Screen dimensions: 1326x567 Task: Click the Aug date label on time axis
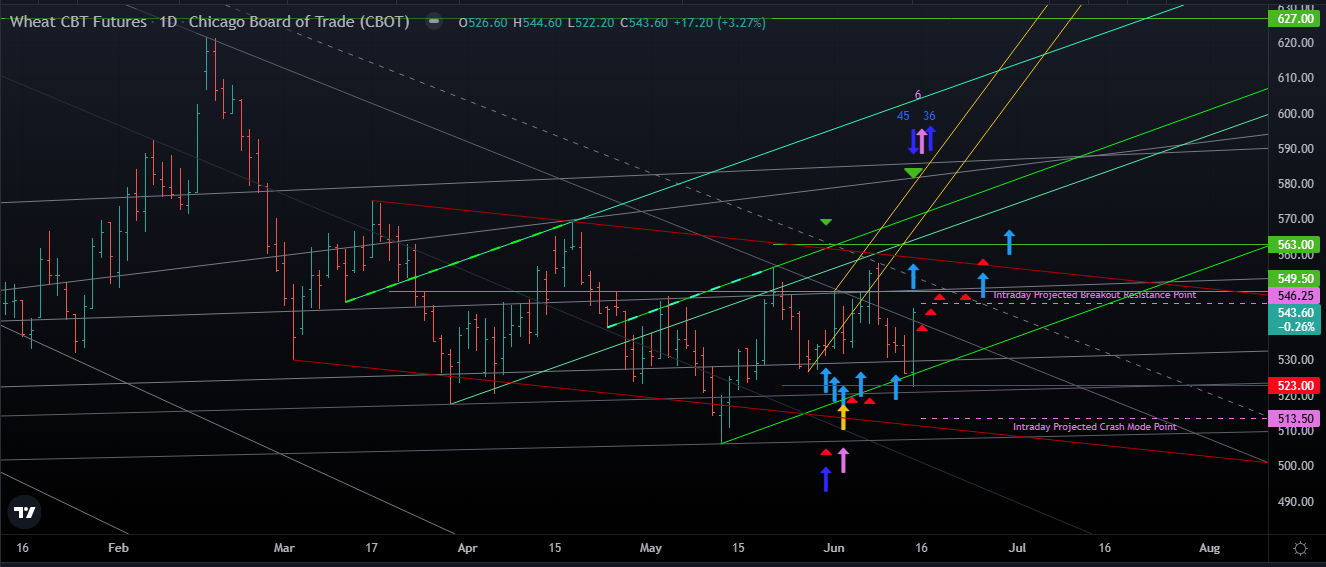point(1209,548)
